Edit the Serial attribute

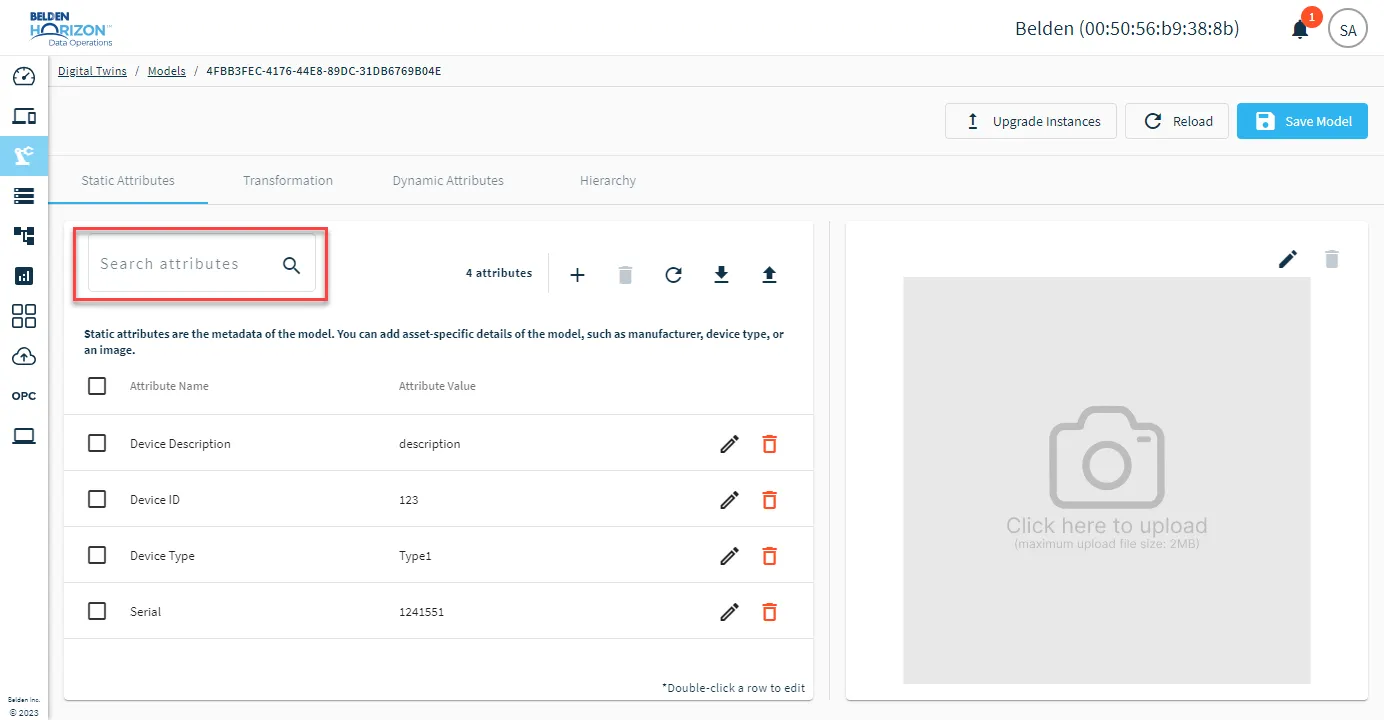point(730,612)
